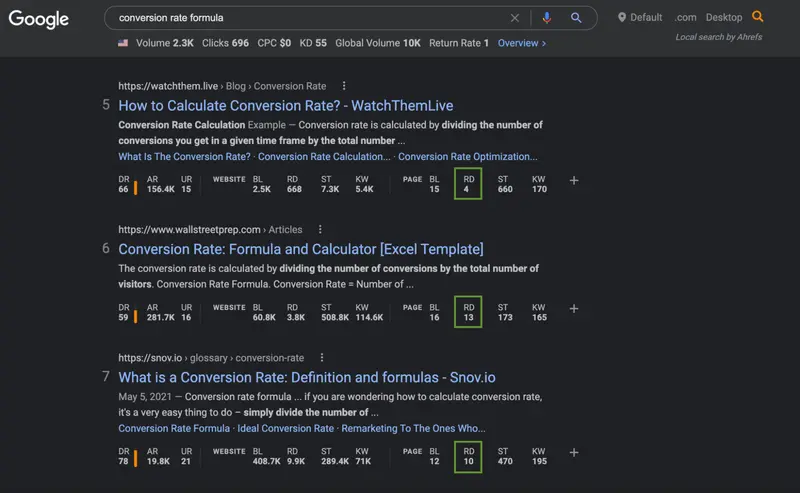Image resolution: width=800 pixels, height=493 pixels.
Task: Follow the Conversion Rate Calculation... sitelink
Action: coord(324,157)
